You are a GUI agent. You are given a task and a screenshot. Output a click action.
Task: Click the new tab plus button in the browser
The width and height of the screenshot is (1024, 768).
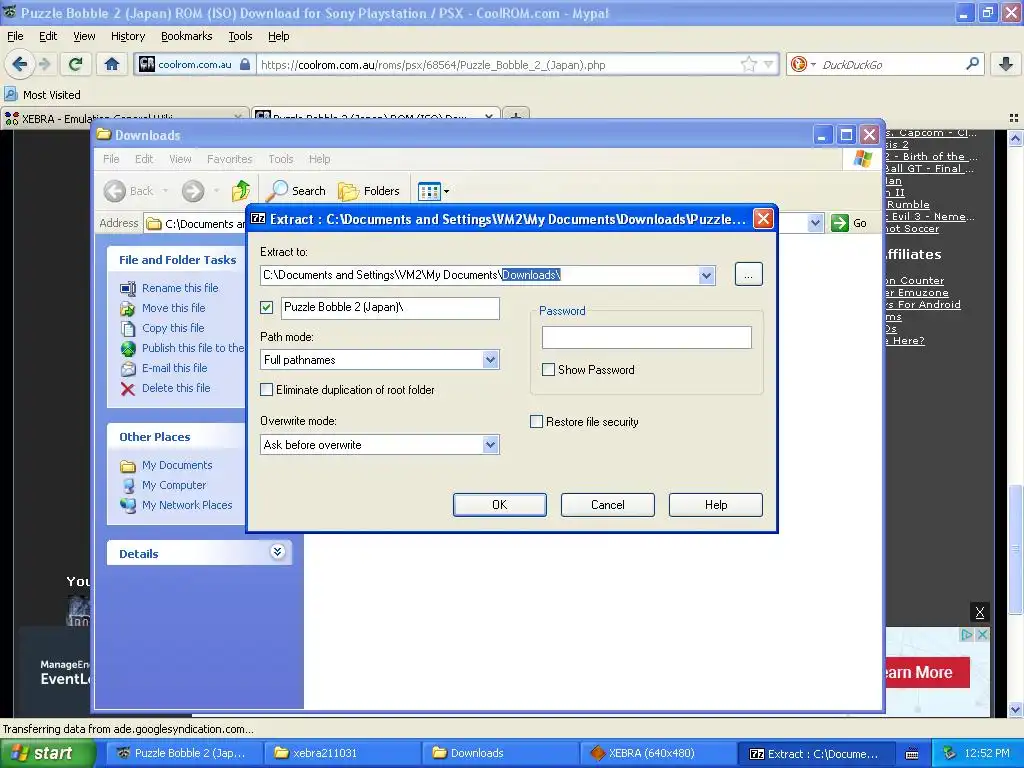click(515, 116)
